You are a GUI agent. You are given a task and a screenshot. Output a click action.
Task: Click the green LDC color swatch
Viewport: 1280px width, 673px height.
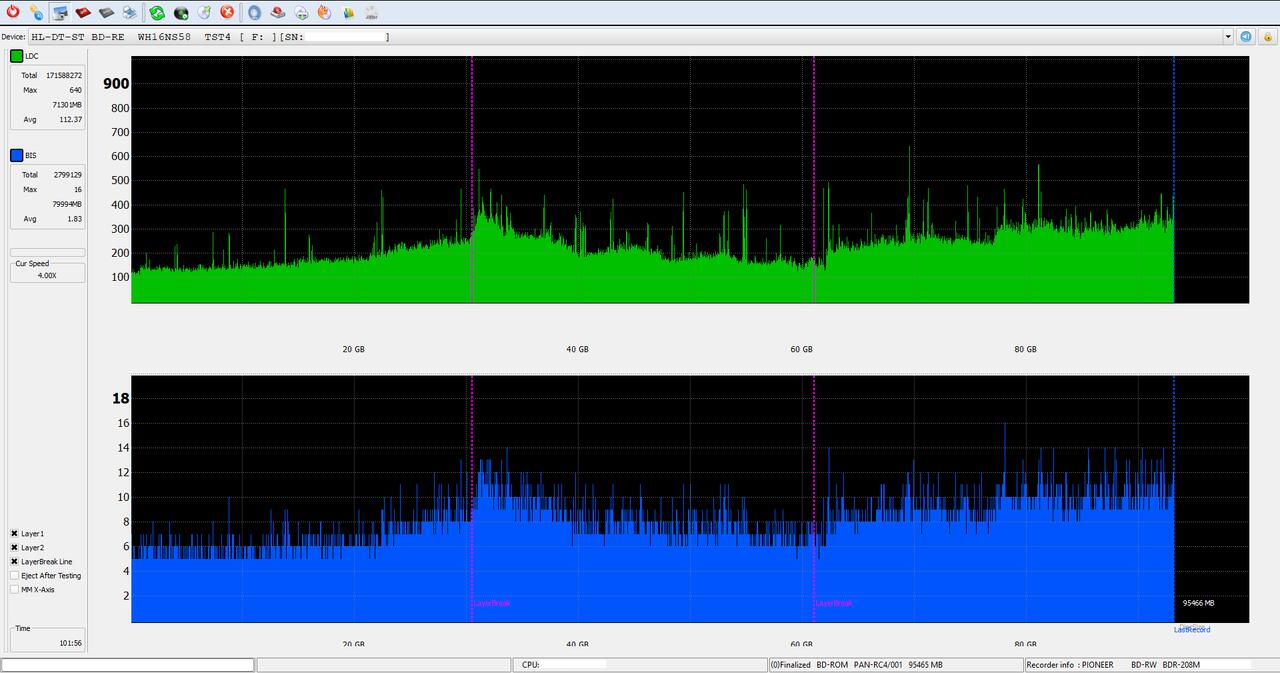tap(16, 56)
